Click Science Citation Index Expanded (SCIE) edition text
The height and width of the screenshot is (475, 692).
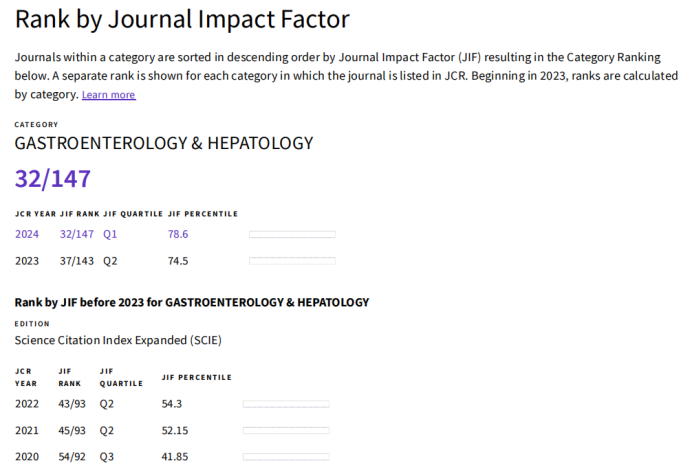pyautogui.click(x=118, y=340)
